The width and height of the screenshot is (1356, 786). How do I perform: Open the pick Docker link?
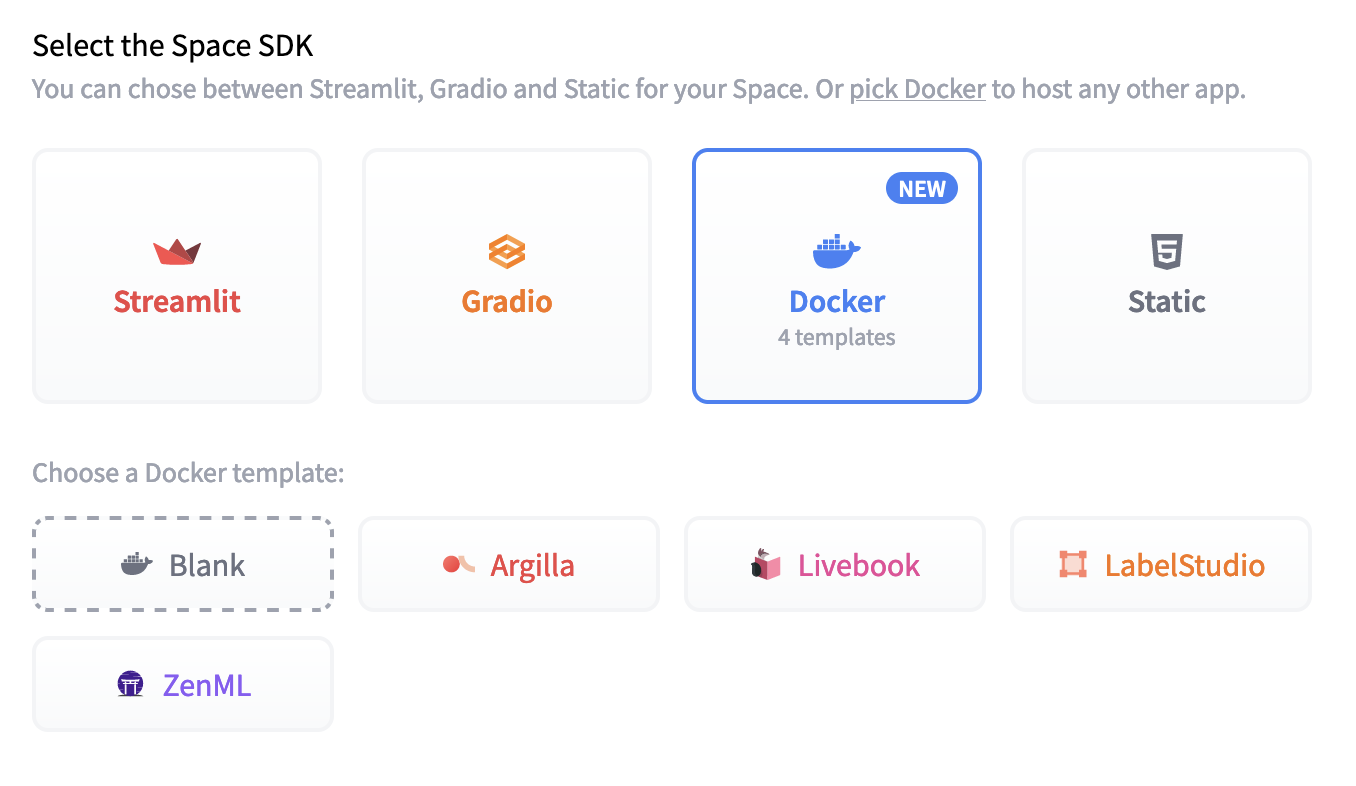pyautogui.click(x=917, y=89)
